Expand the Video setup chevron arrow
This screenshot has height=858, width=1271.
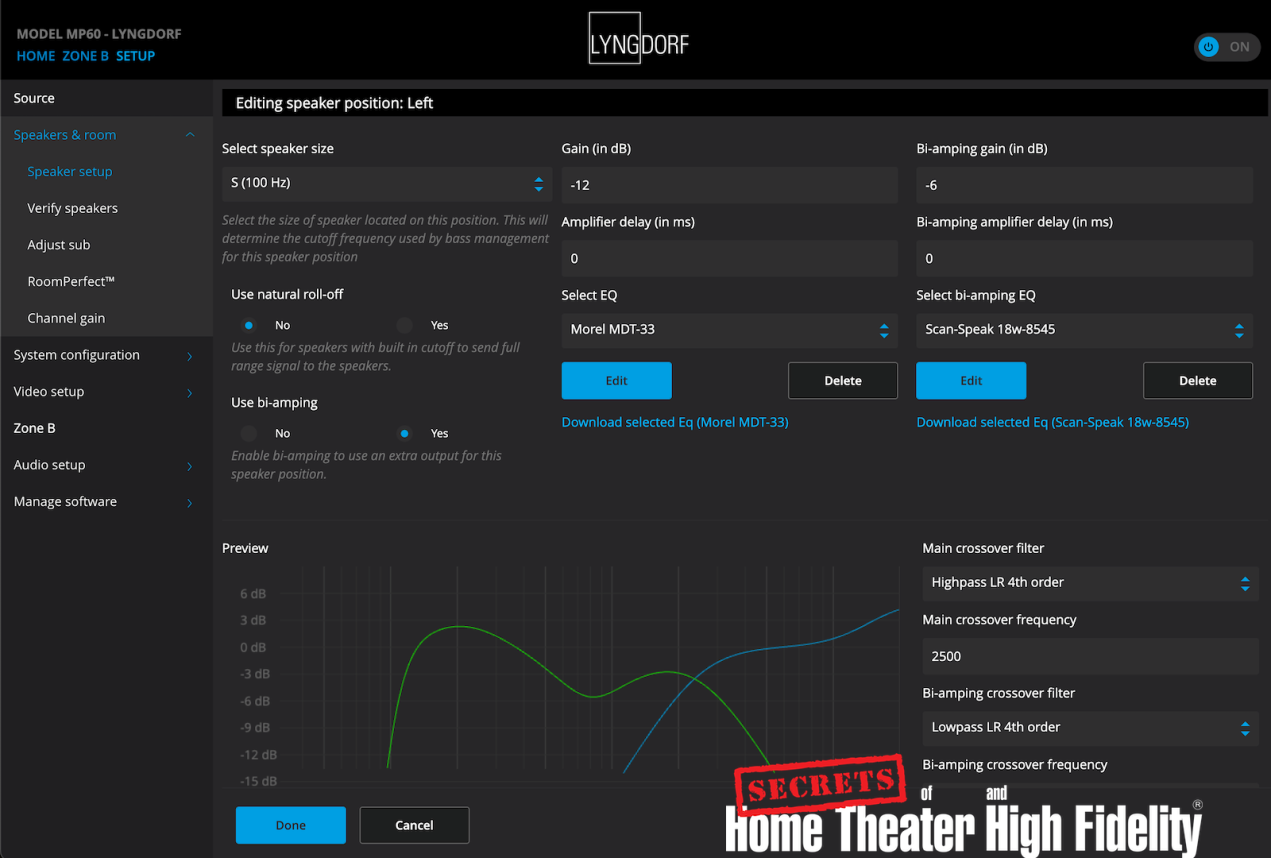click(190, 393)
